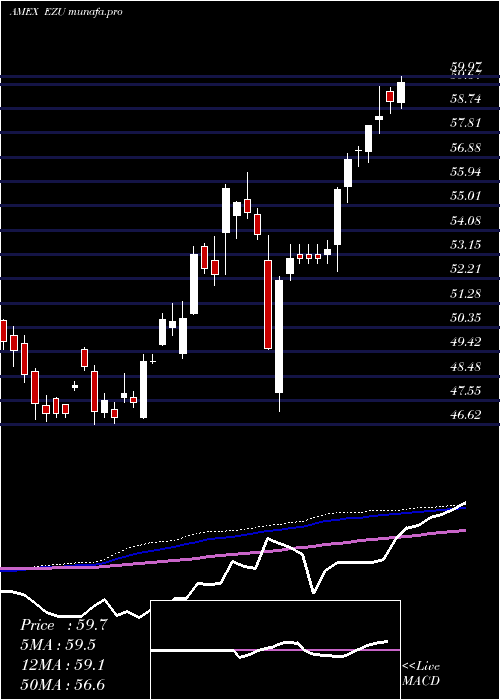Click the 55.01 price axis label
The width and height of the screenshot is (500, 700).
pyautogui.click(x=466, y=196)
